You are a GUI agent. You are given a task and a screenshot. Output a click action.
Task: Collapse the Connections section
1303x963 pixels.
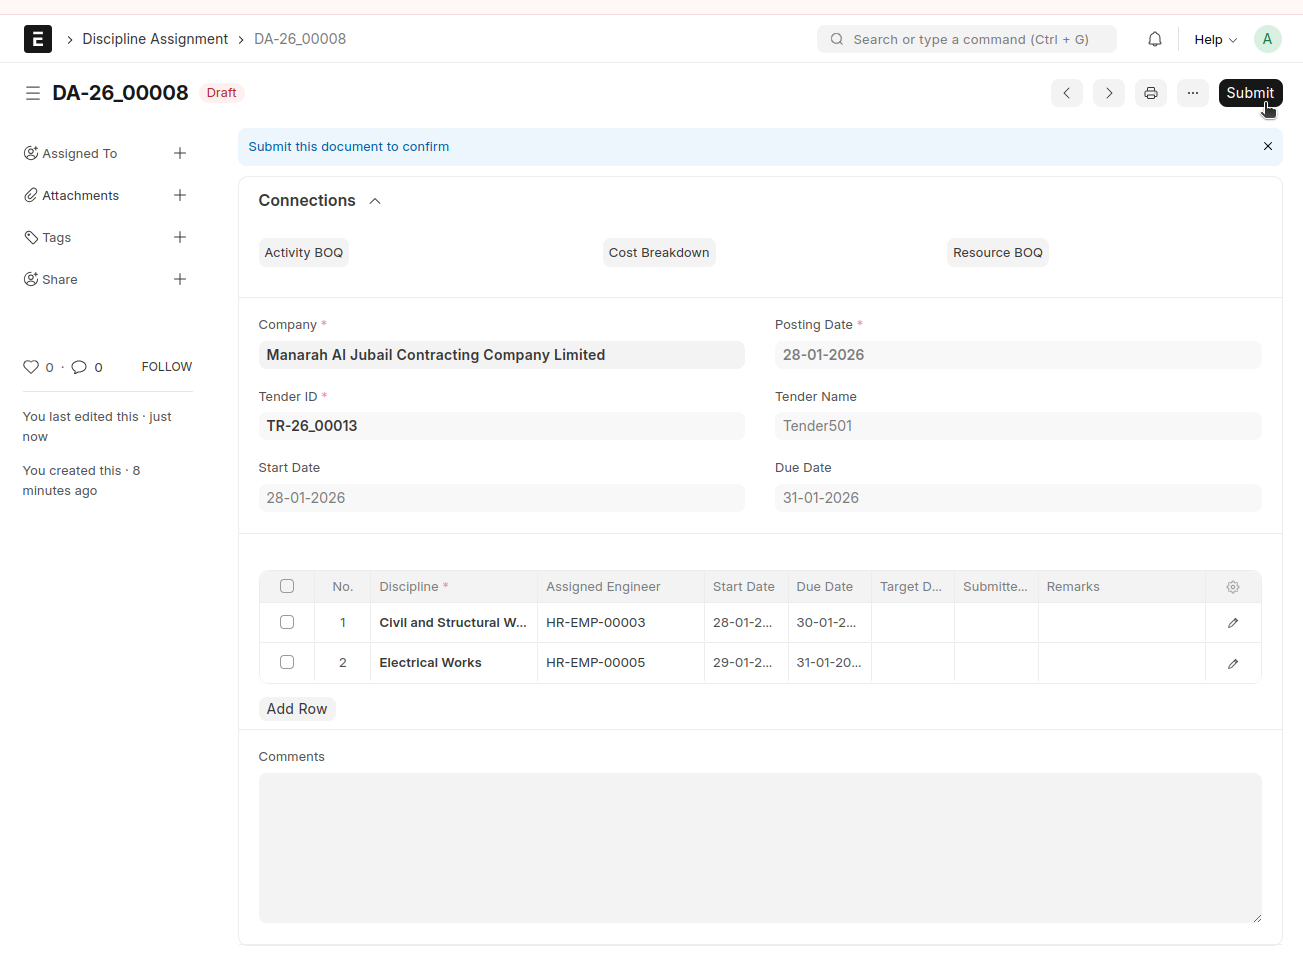375,201
